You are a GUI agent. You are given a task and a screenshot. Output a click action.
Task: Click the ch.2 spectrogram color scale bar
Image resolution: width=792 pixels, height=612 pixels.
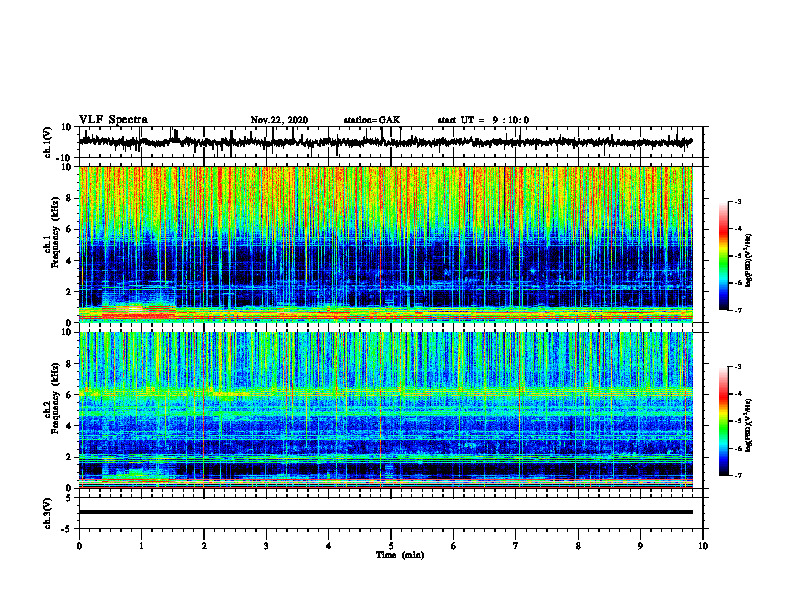[x=724, y=421]
